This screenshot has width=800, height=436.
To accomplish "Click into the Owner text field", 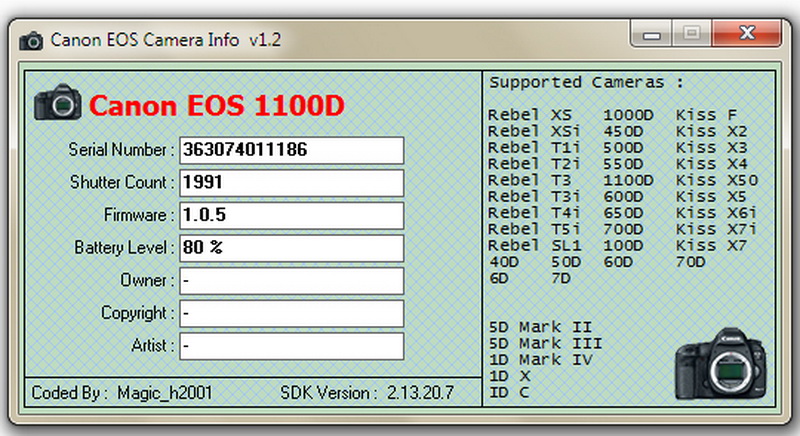I will click(x=291, y=281).
